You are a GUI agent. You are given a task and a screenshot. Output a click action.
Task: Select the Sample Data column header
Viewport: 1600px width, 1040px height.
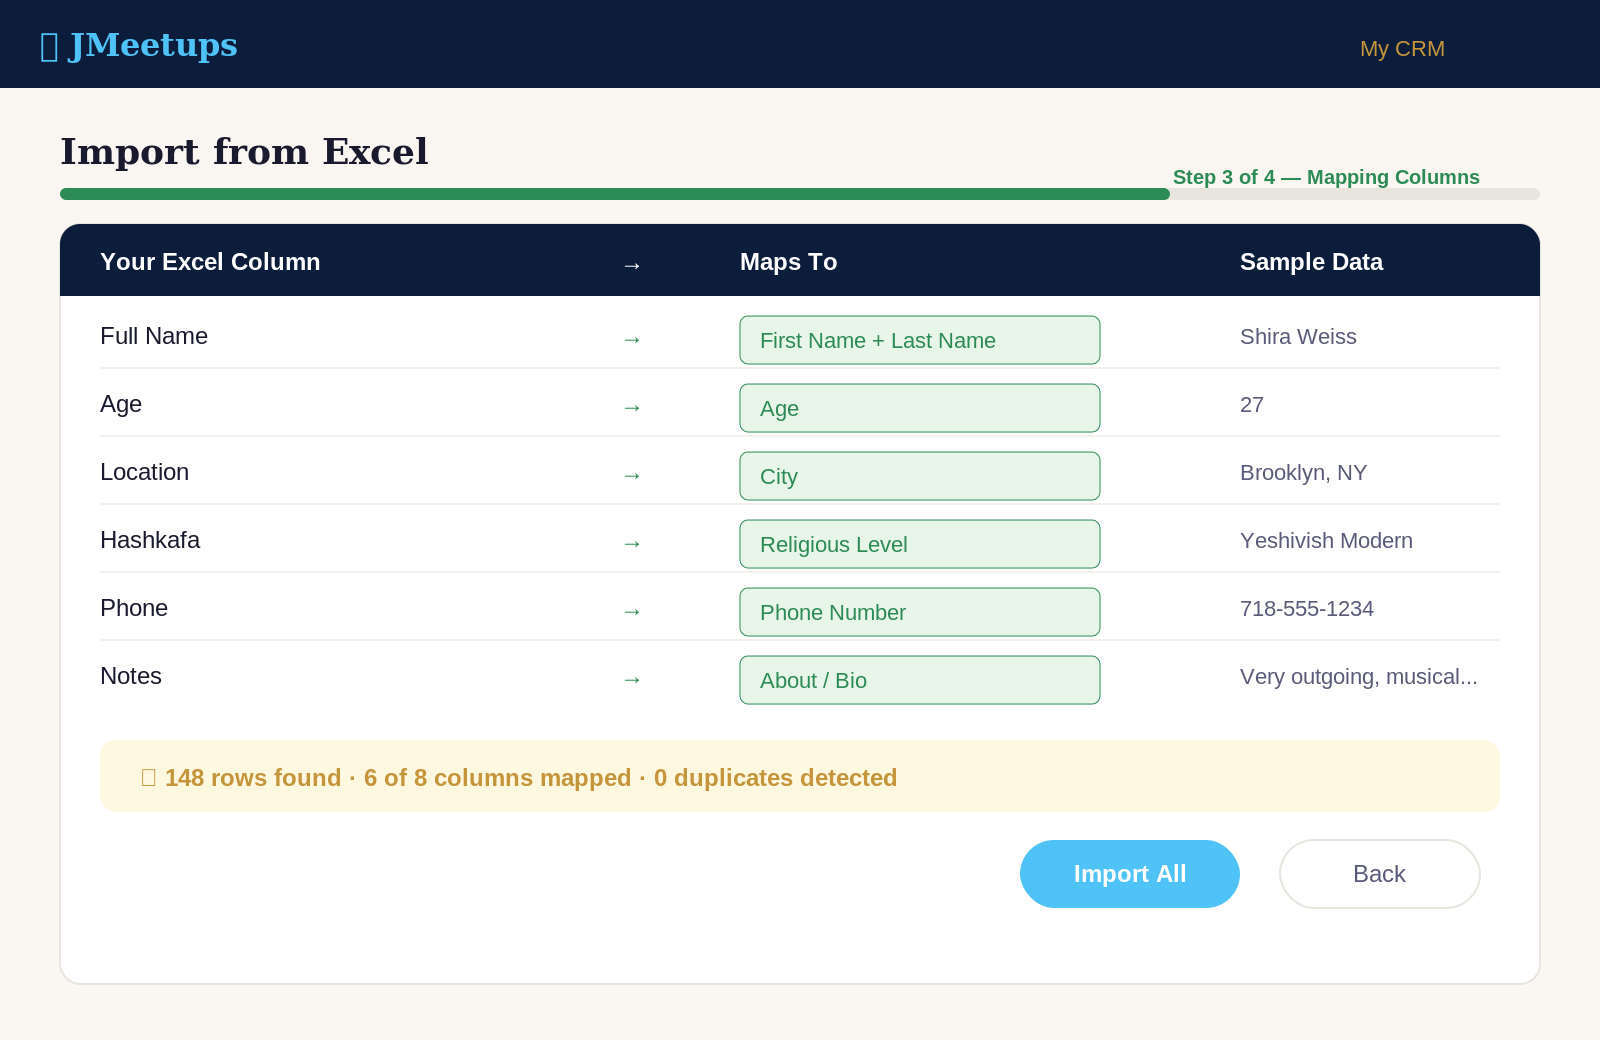[x=1311, y=261]
